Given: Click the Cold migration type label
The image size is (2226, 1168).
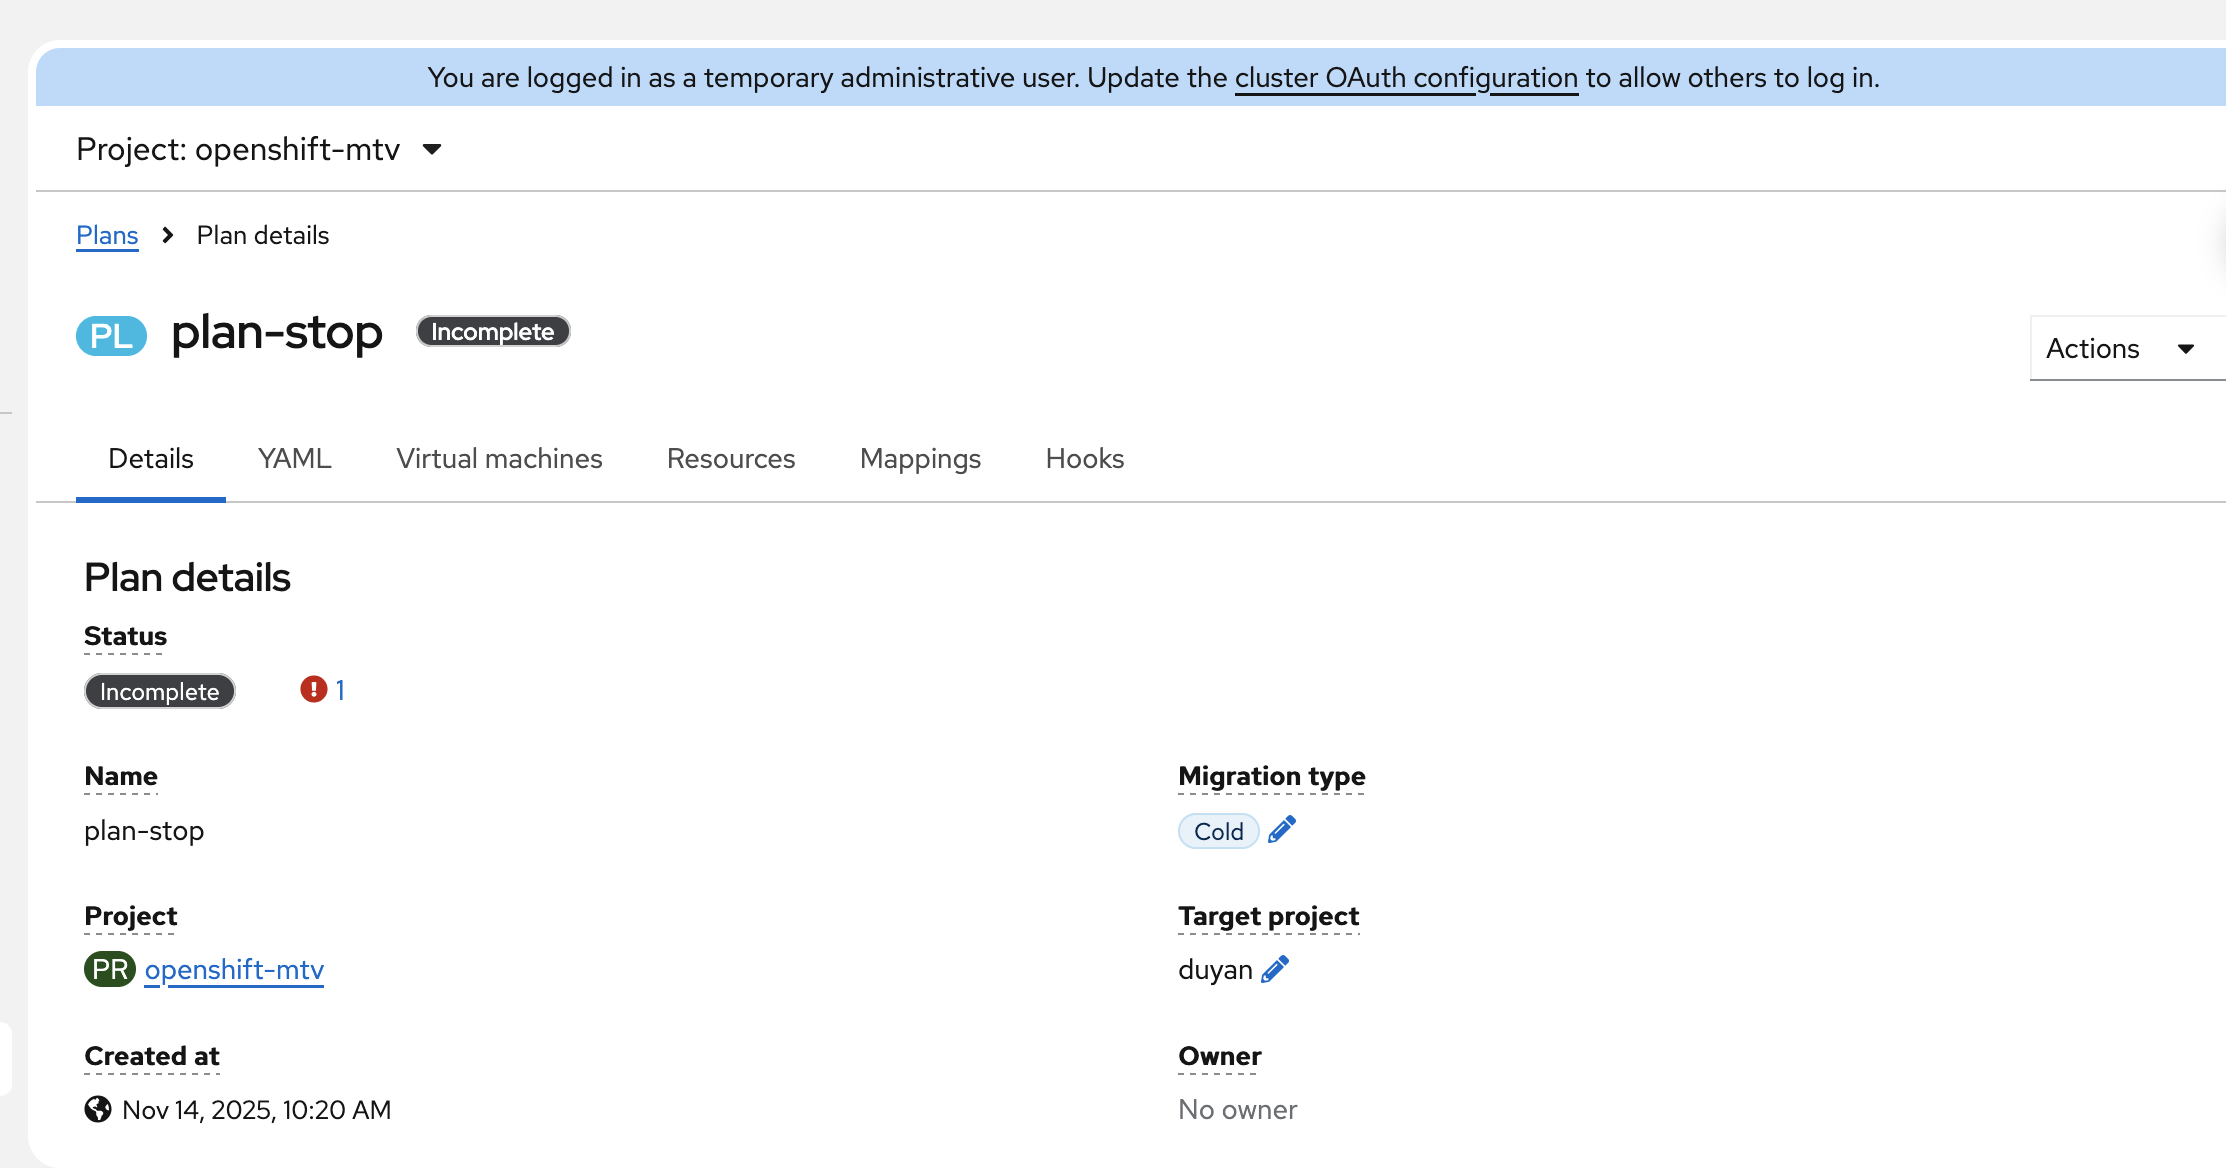Looking at the screenshot, I should [1217, 831].
